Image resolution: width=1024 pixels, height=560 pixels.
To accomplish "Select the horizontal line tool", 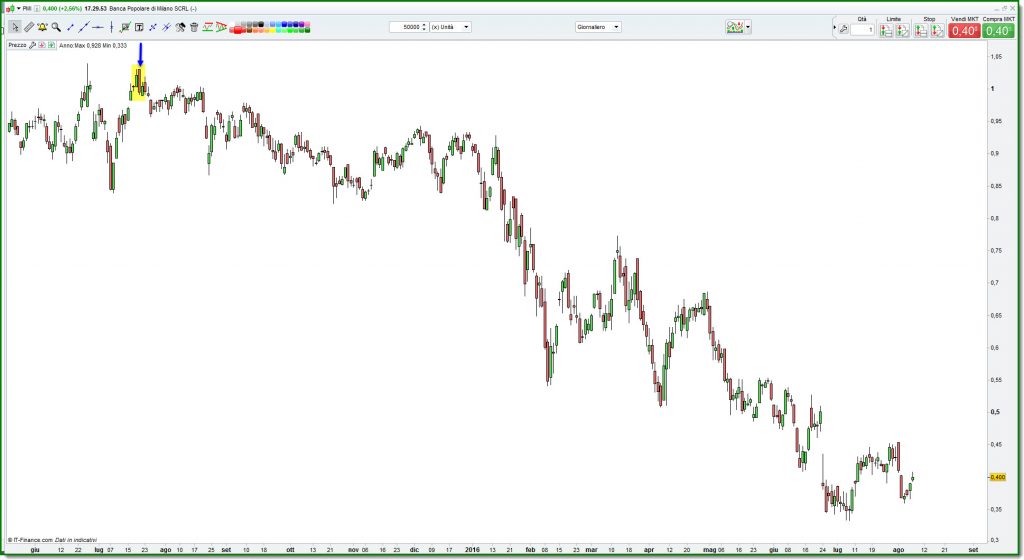I will 98,27.
